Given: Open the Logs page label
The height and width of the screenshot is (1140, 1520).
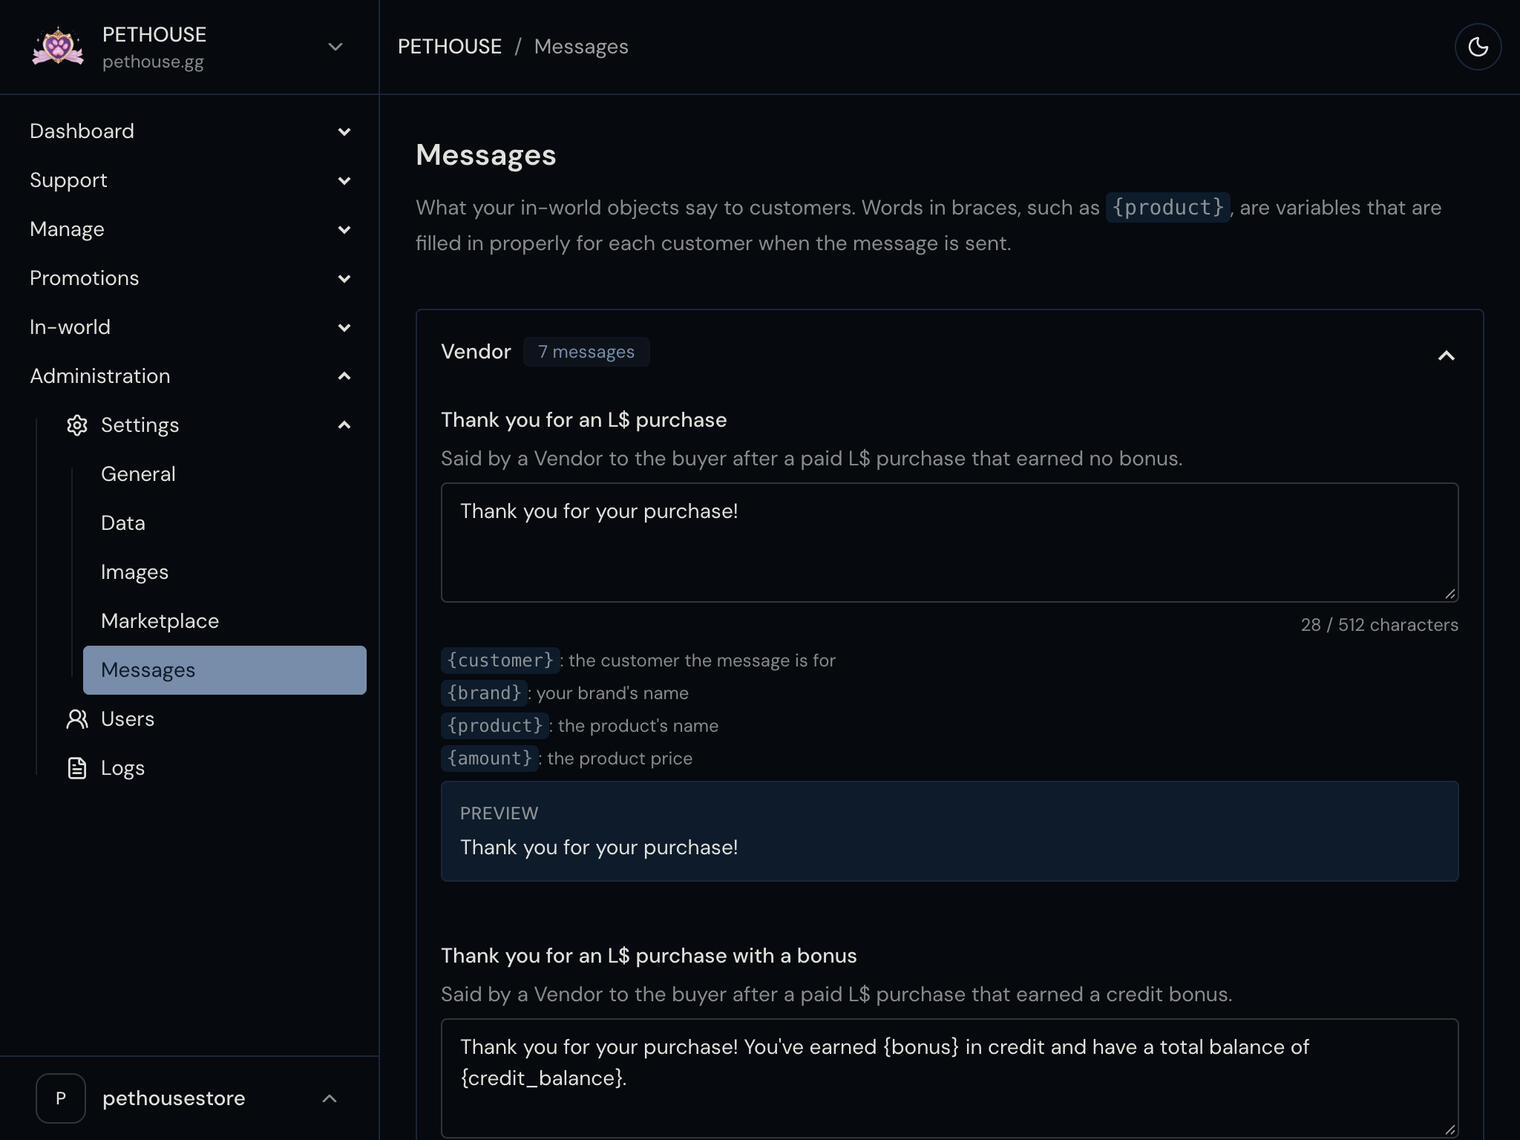Looking at the screenshot, I should coord(123,768).
